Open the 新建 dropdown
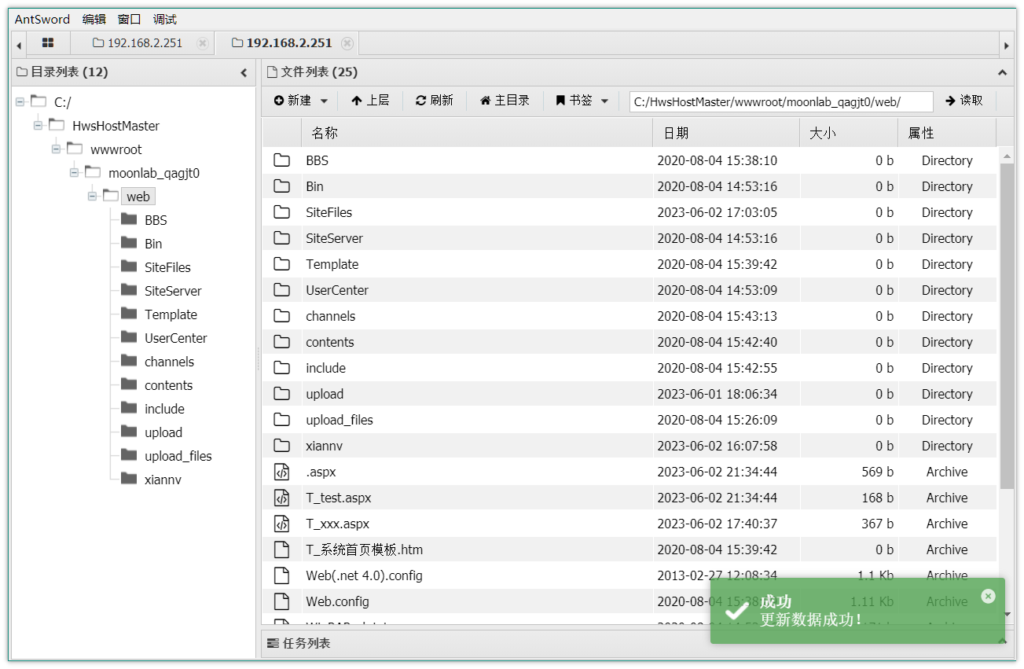This screenshot has width=1024, height=669. pos(300,101)
